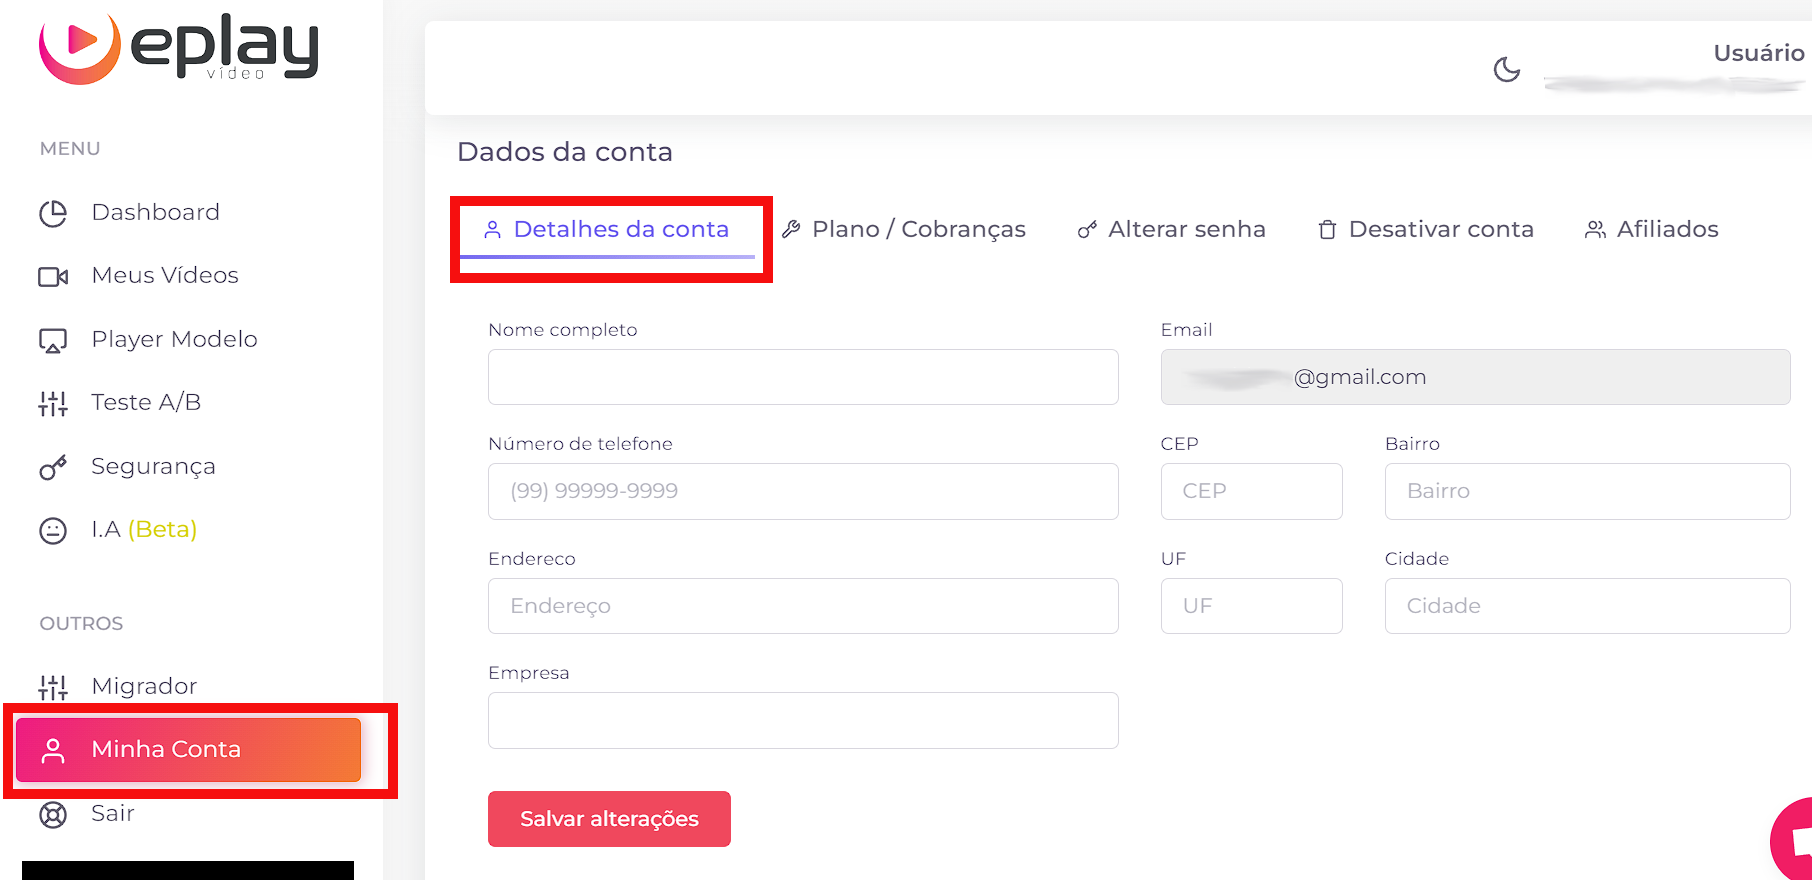Click the Player Modelo screen icon
This screenshot has height=880, width=1812.
(x=53, y=340)
